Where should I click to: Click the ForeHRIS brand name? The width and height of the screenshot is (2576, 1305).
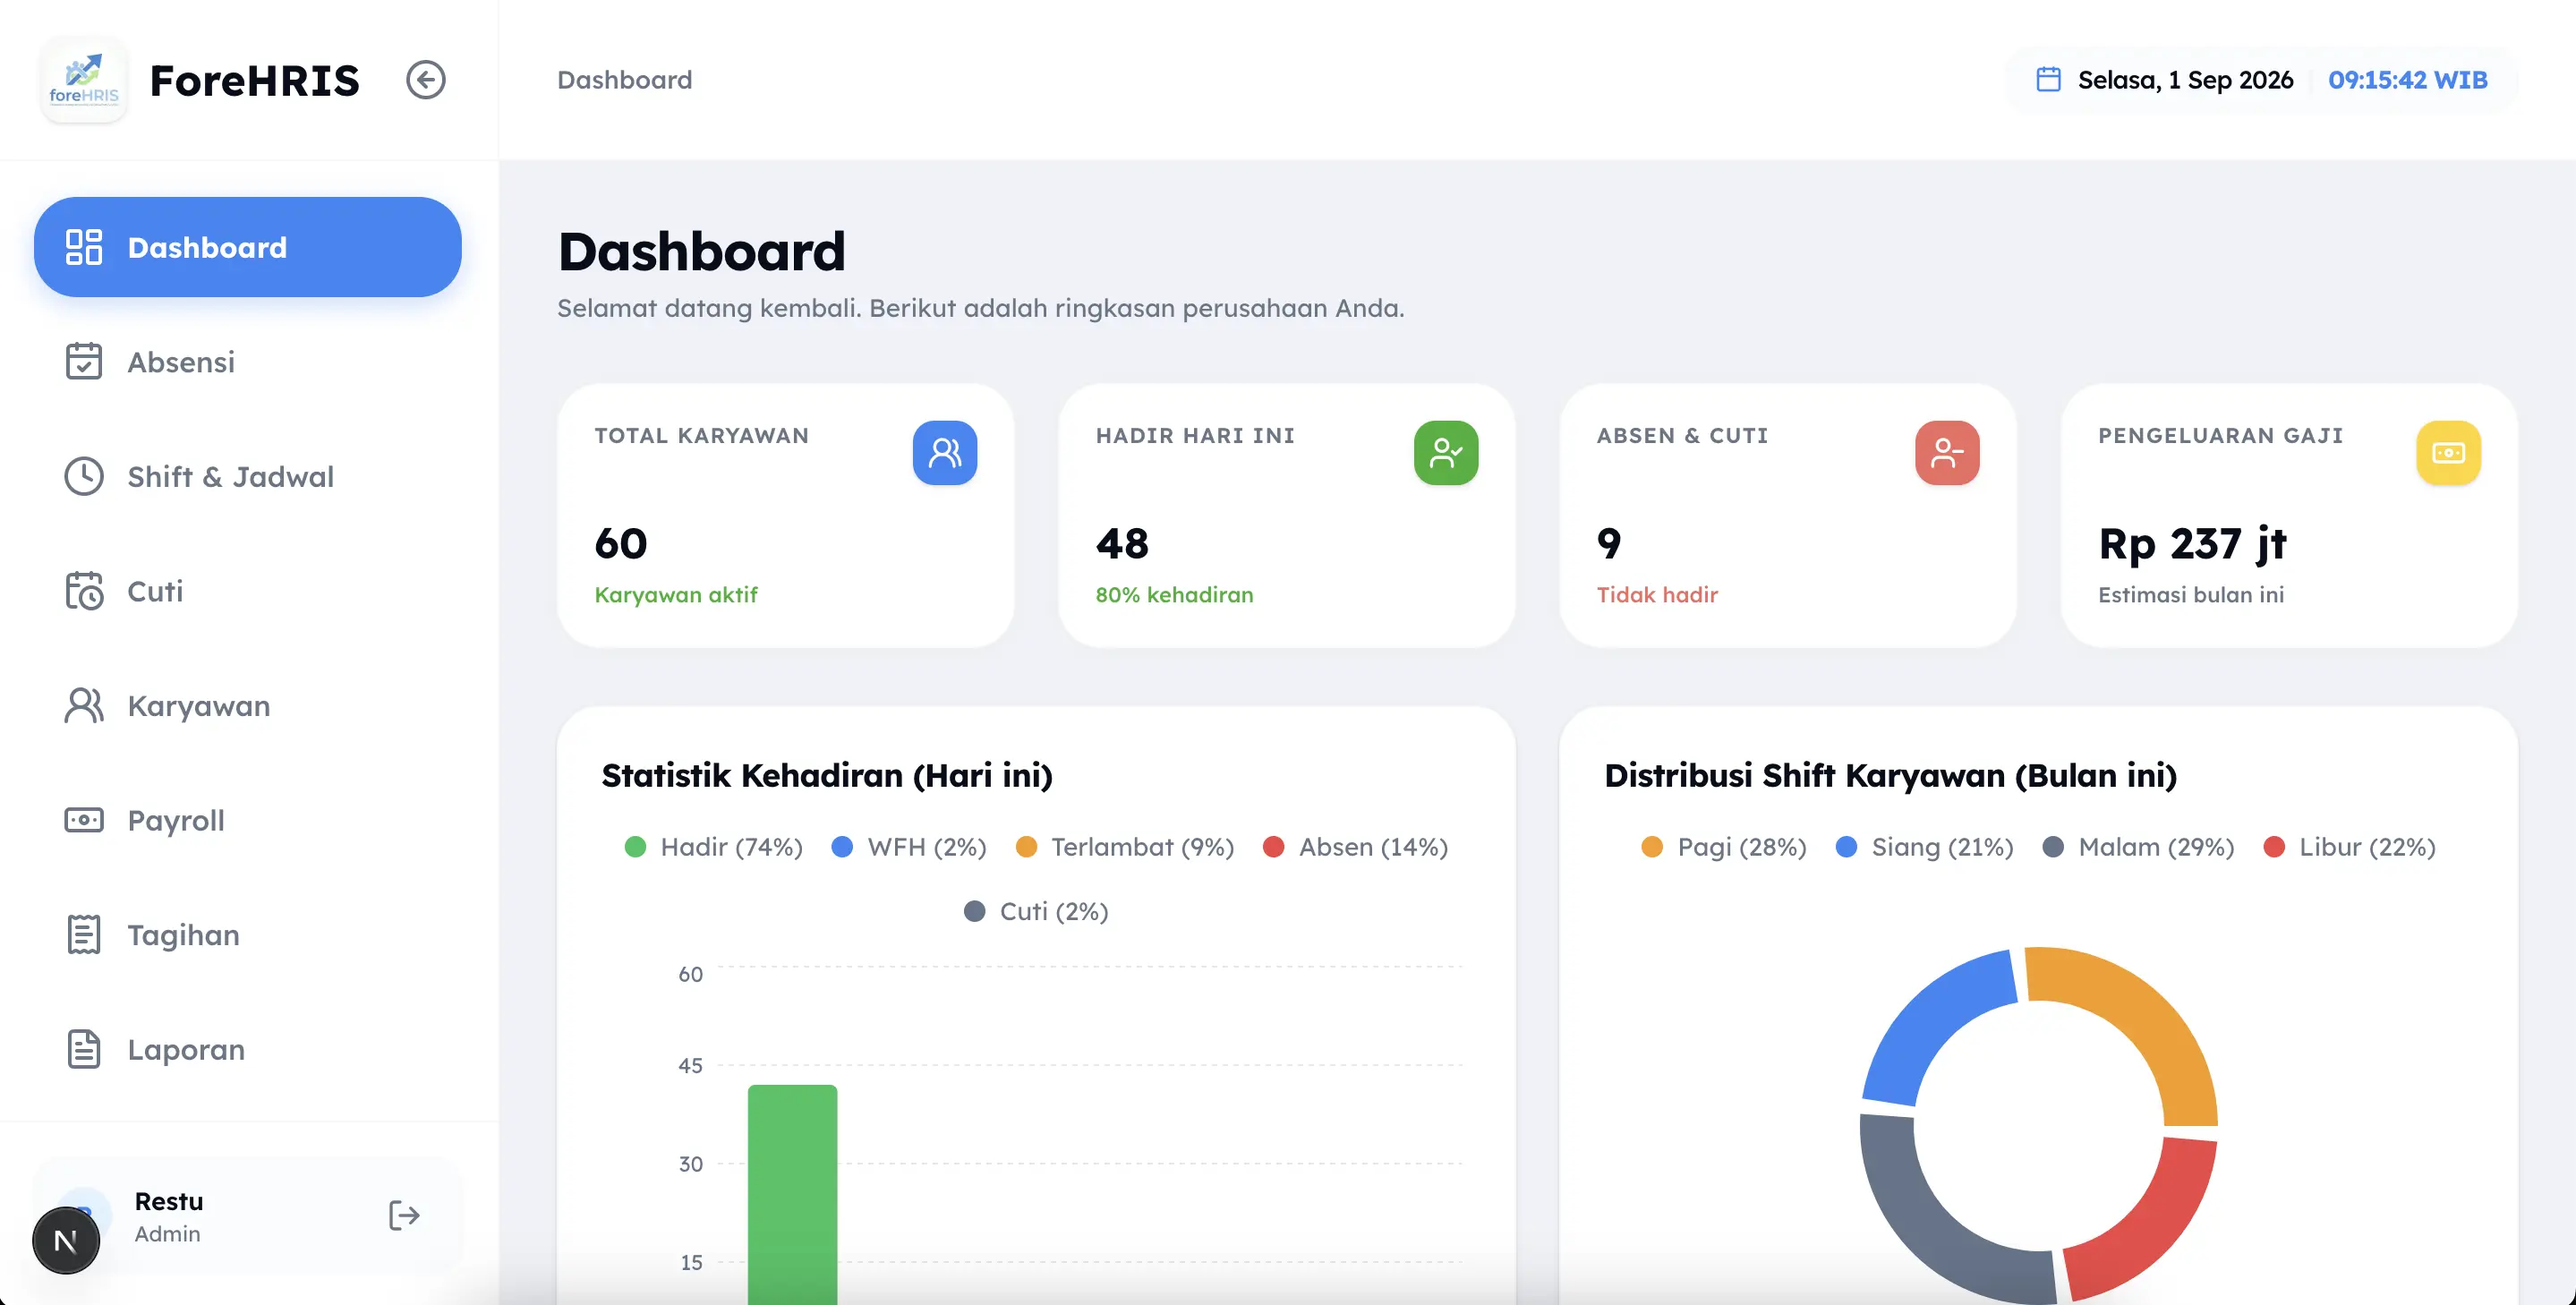click(254, 80)
